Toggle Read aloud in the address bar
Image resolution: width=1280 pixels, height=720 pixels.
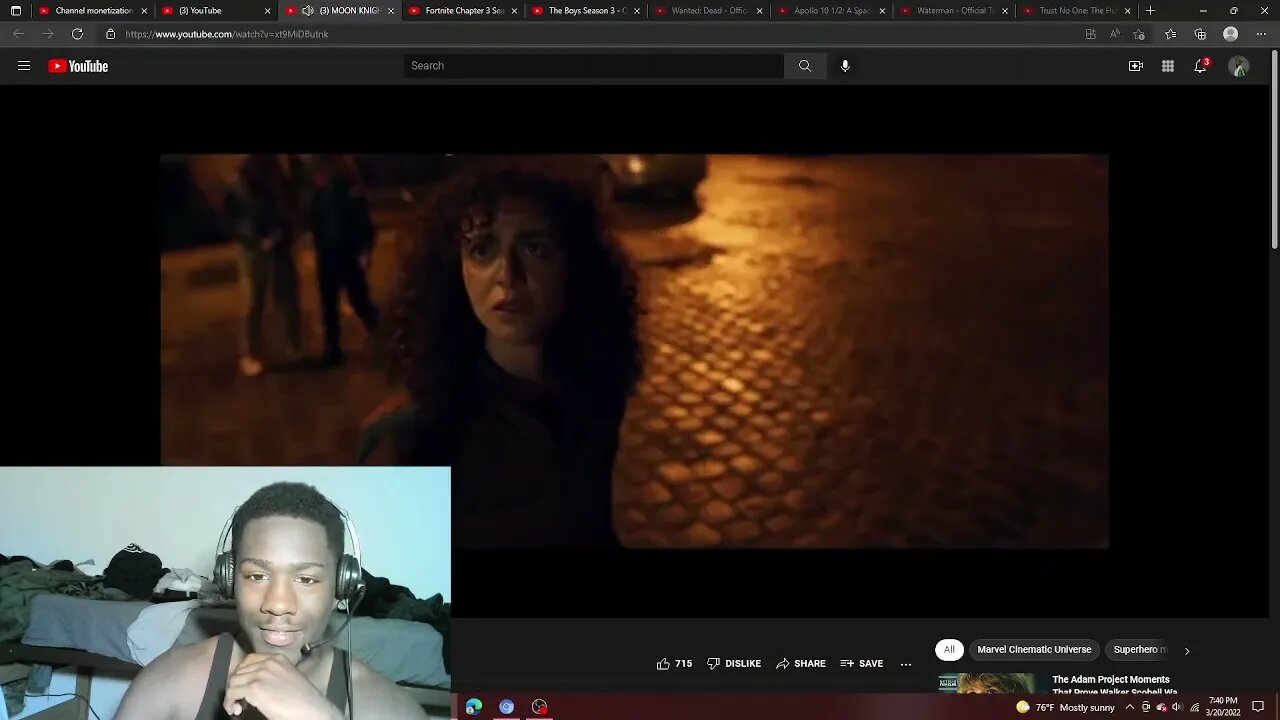(x=1115, y=34)
